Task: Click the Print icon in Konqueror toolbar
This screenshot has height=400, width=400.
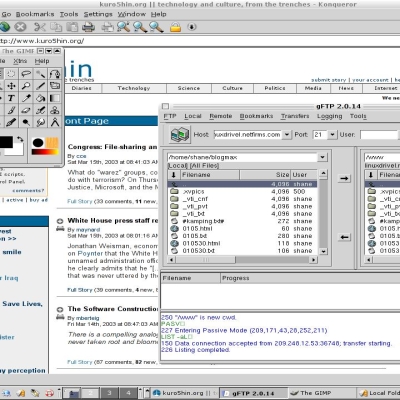Action: tap(88, 27)
